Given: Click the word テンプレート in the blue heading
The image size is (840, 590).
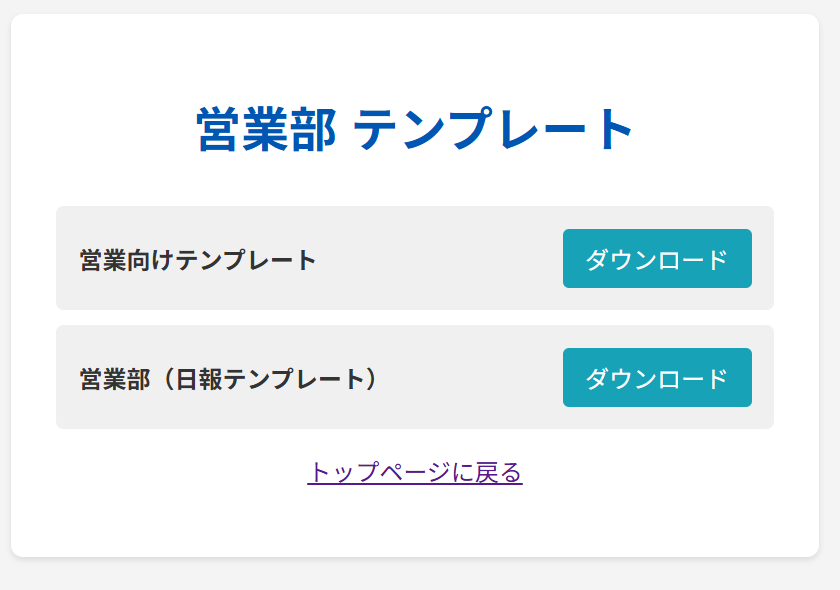Looking at the screenshot, I should [x=493, y=129].
